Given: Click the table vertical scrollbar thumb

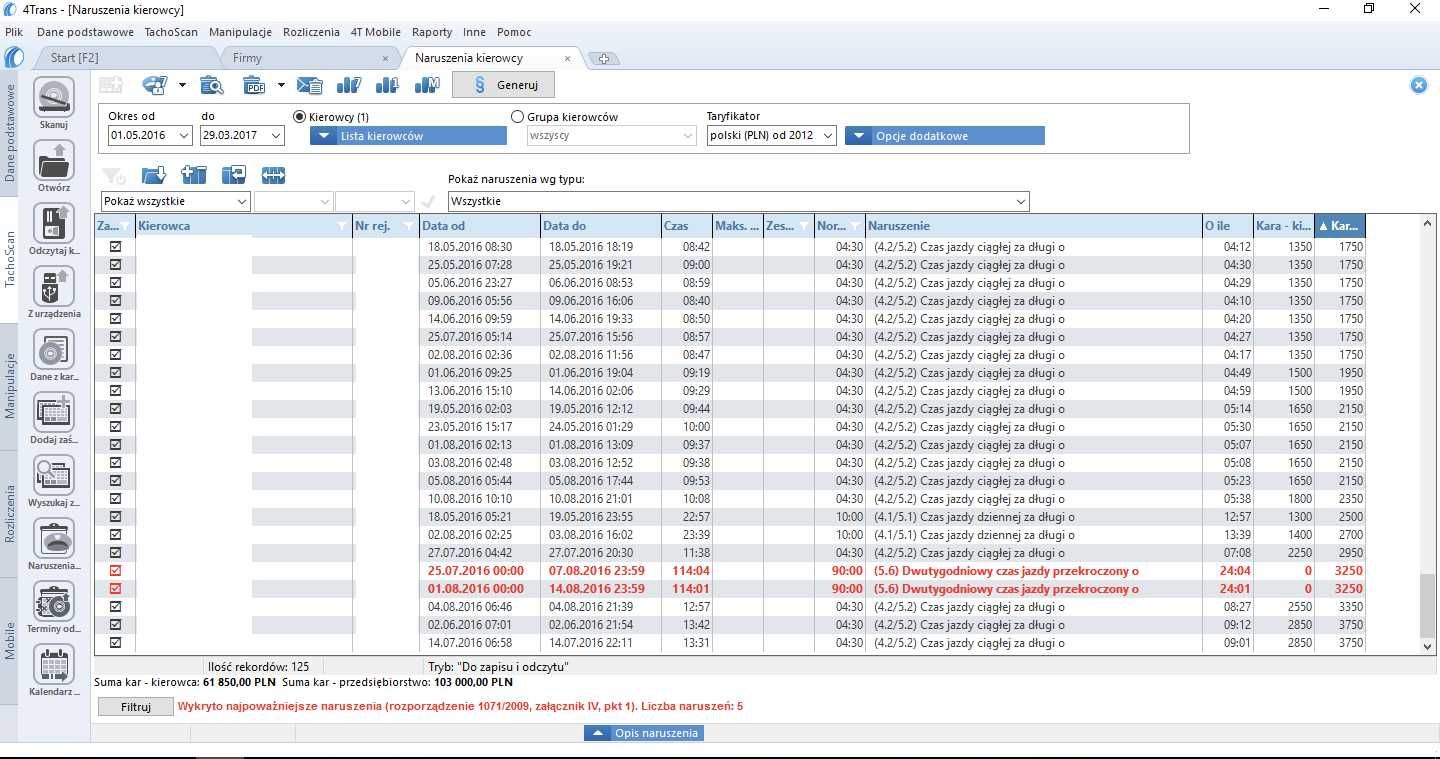Looking at the screenshot, I should click(1427, 606).
